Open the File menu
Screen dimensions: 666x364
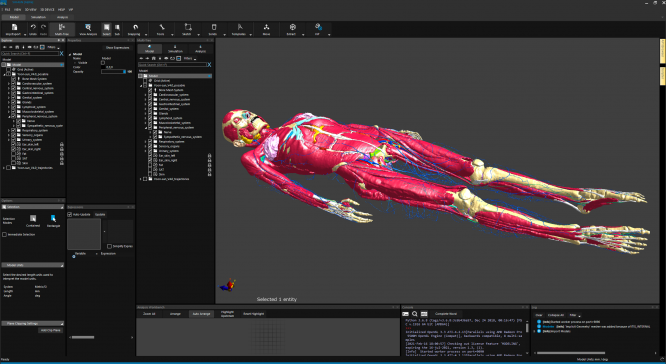[7, 9]
